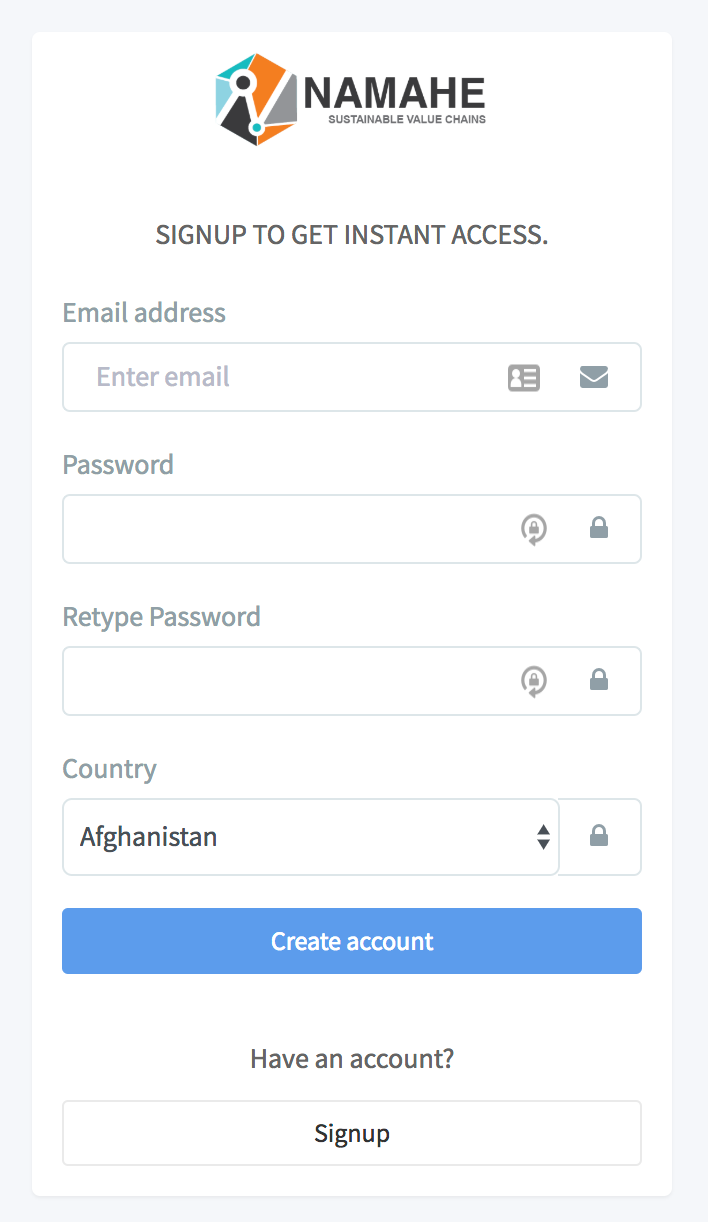Image resolution: width=708 pixels, height=1222 pixels.
Task: Click the Country label
Action: (110, 769)
